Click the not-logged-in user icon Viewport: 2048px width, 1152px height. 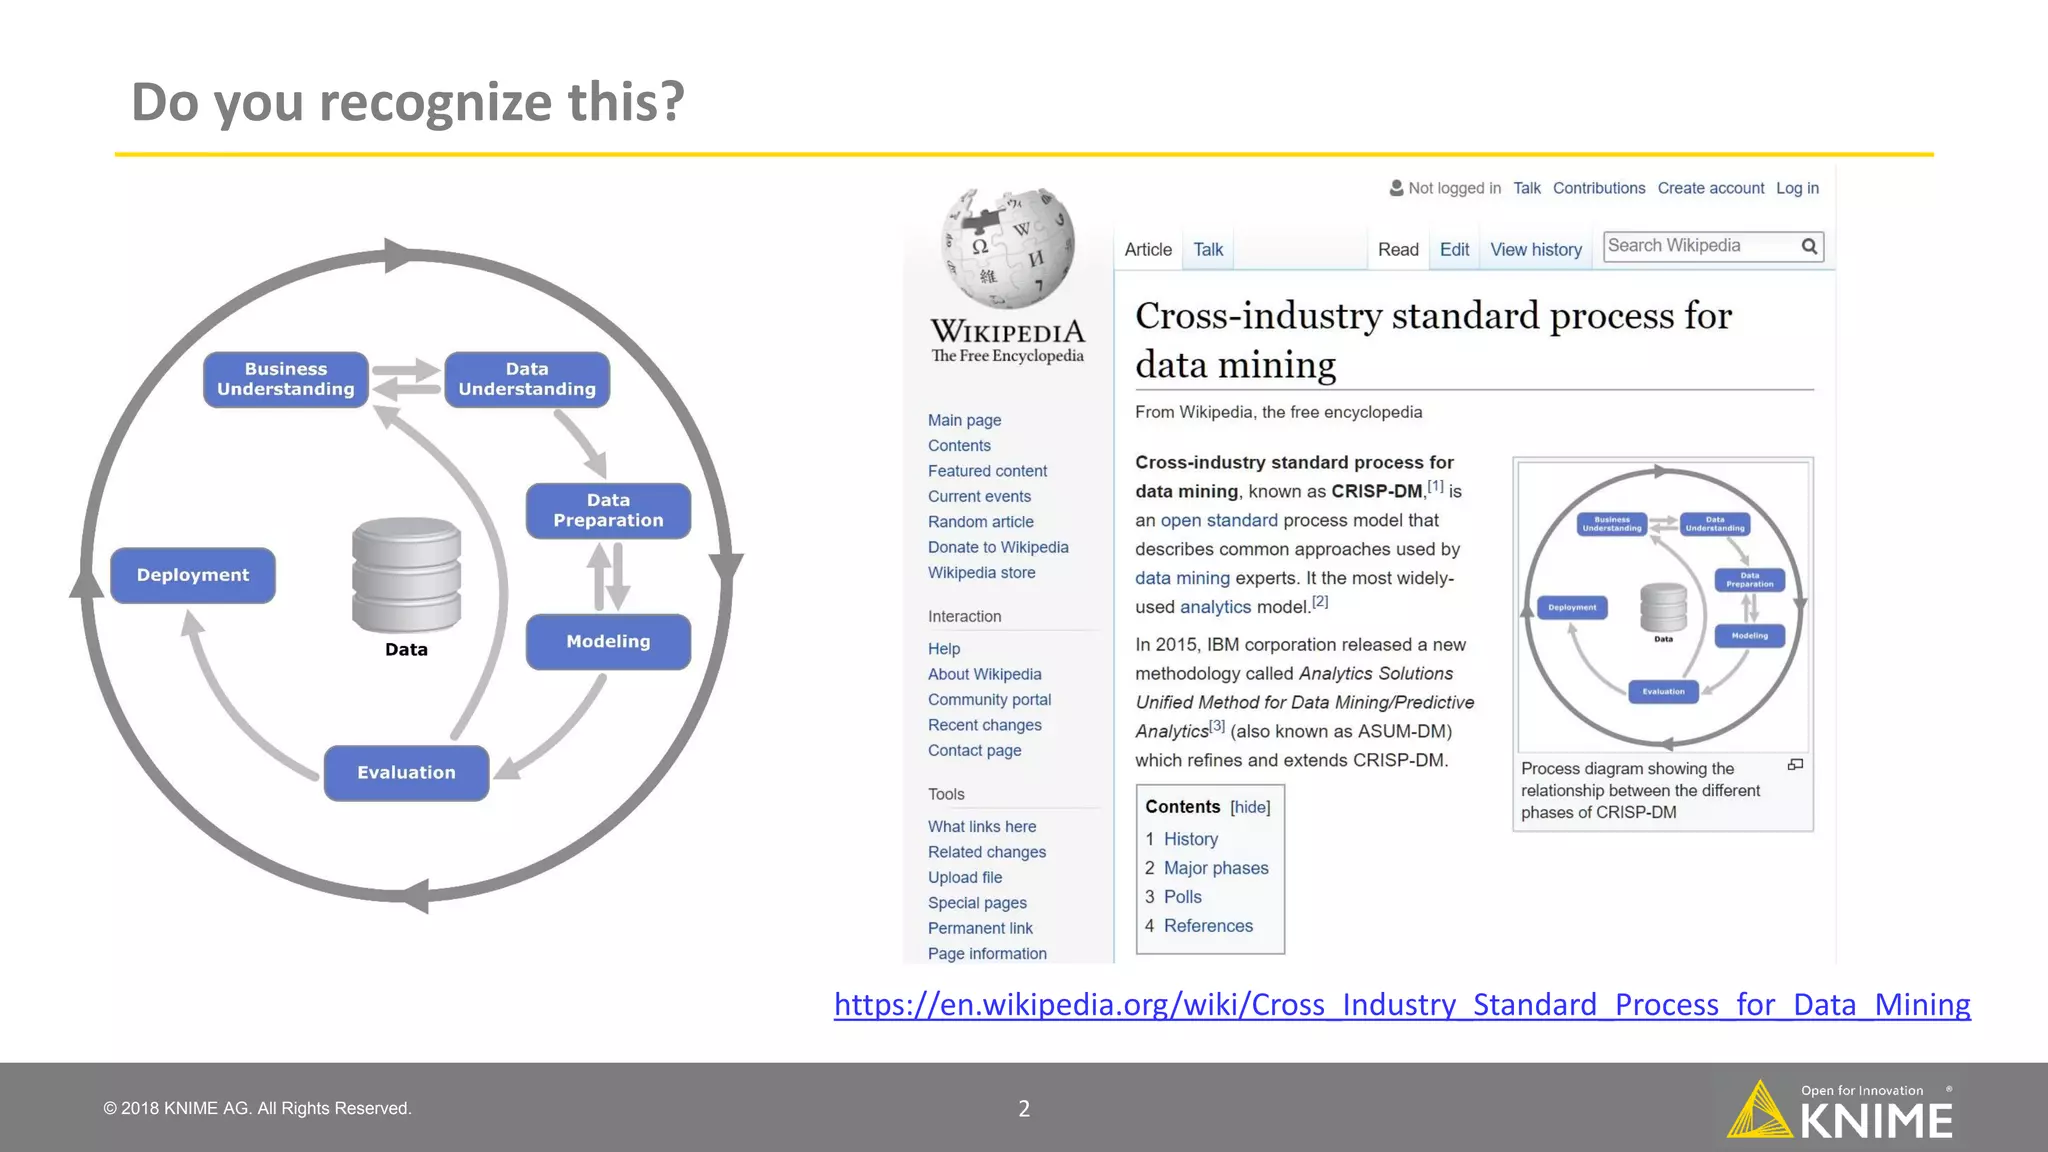pos(1396,188)
